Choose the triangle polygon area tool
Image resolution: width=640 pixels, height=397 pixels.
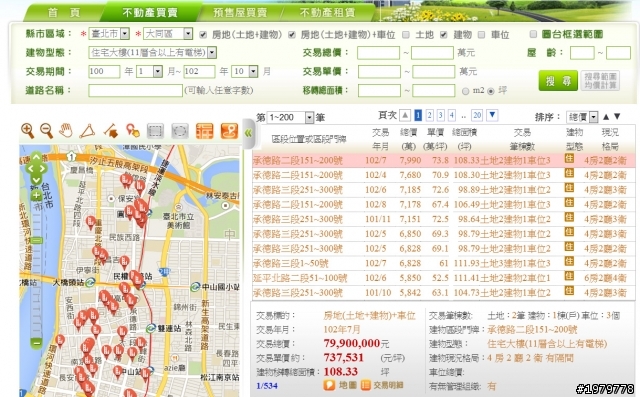(x=87, y=131)
